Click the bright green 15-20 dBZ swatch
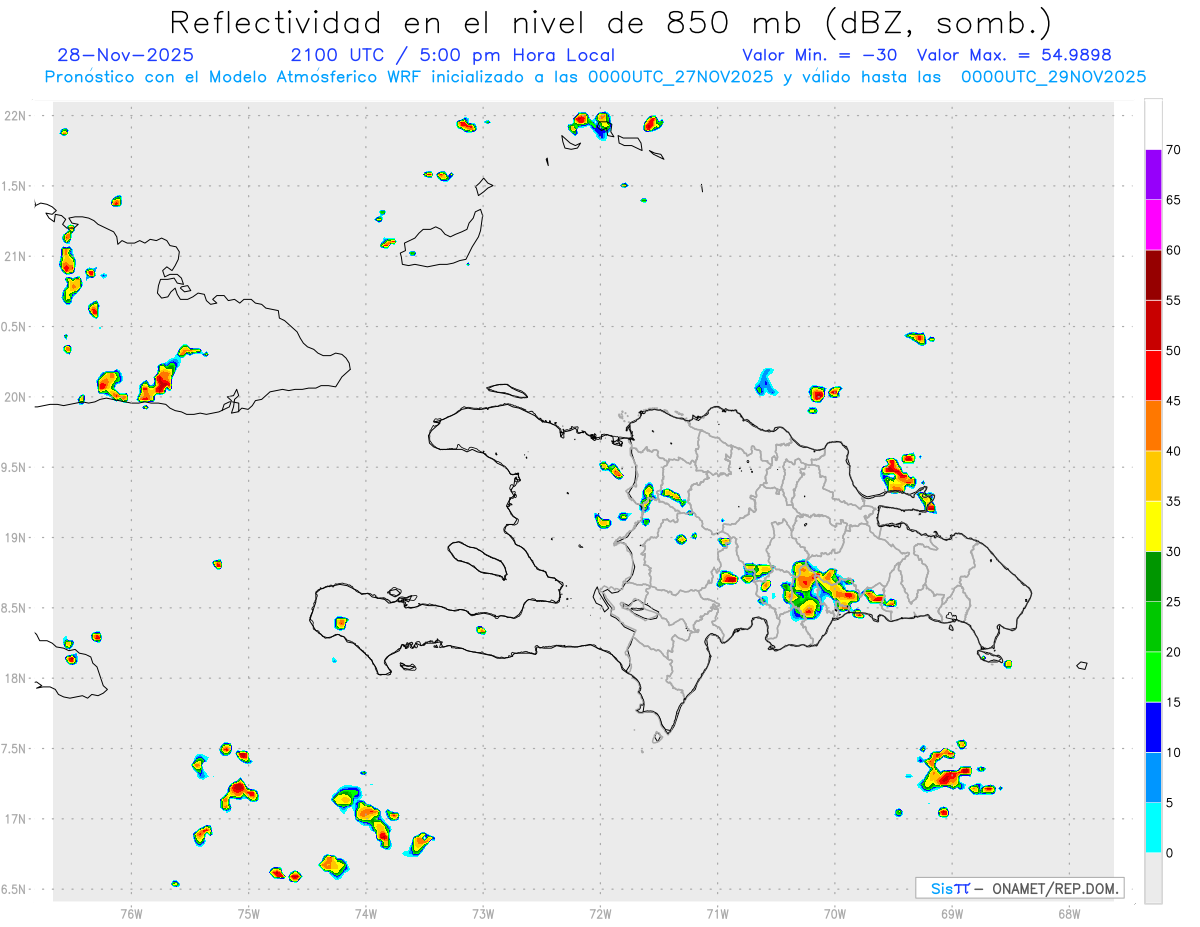This screenshot has height=927, width=1200. tap(1153, 677)
